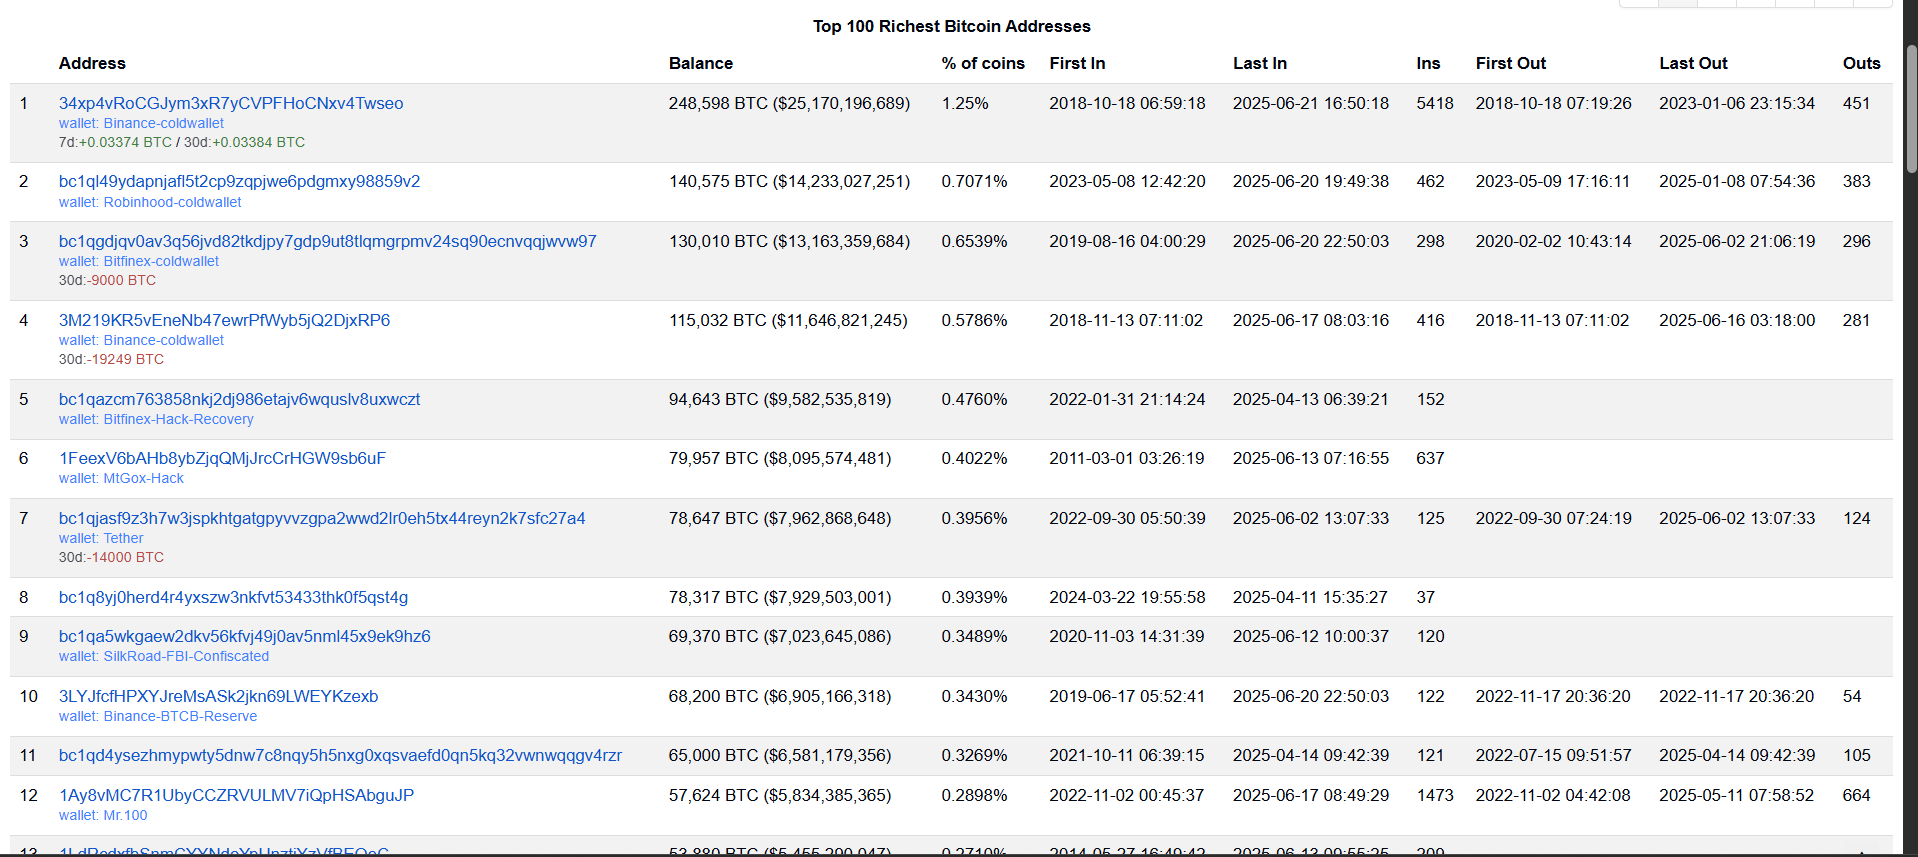Open address bc1qa5wkgaew2dkv56kfvj49j0av5nml45x9ek9hz6

point(244,636)
